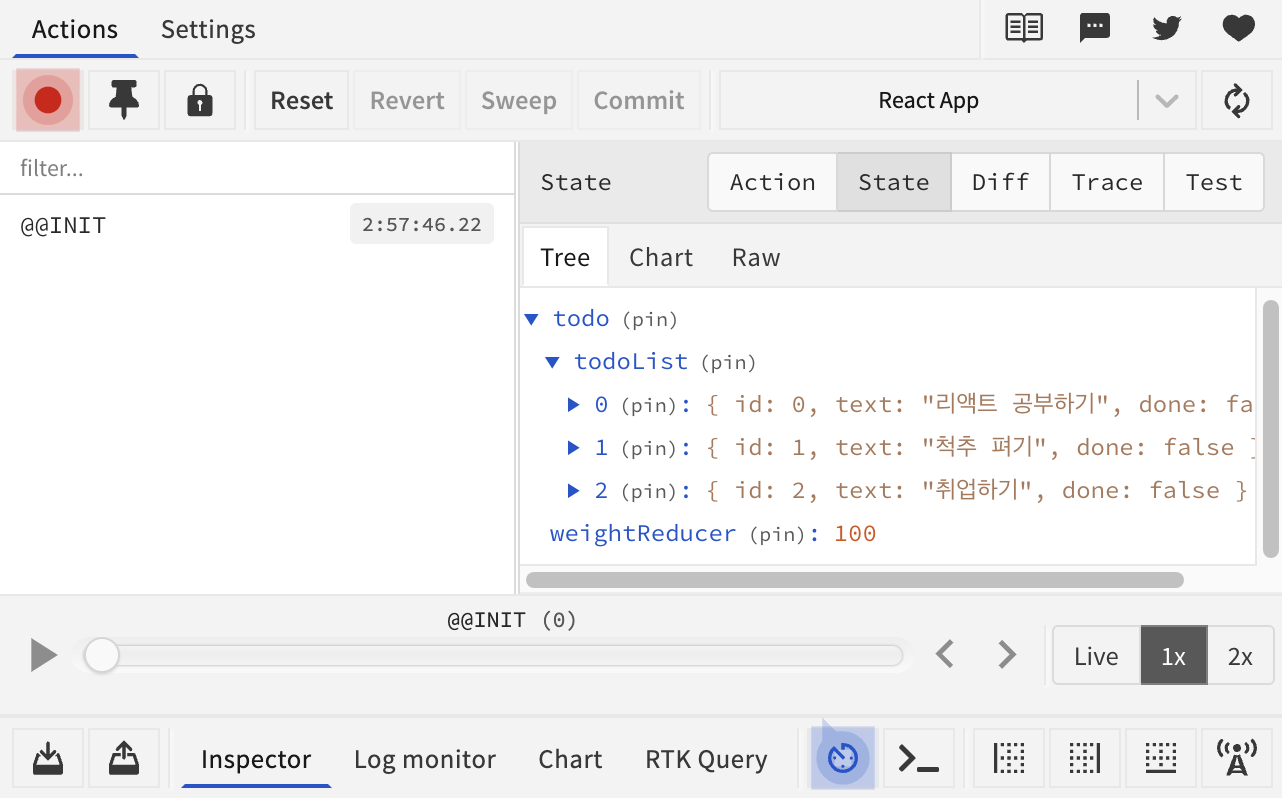The width and height of the screenshot is (1282, 798).
Task: Open the Diff inspector tab
Action: pyautogui.click(x=1001, y=182)
